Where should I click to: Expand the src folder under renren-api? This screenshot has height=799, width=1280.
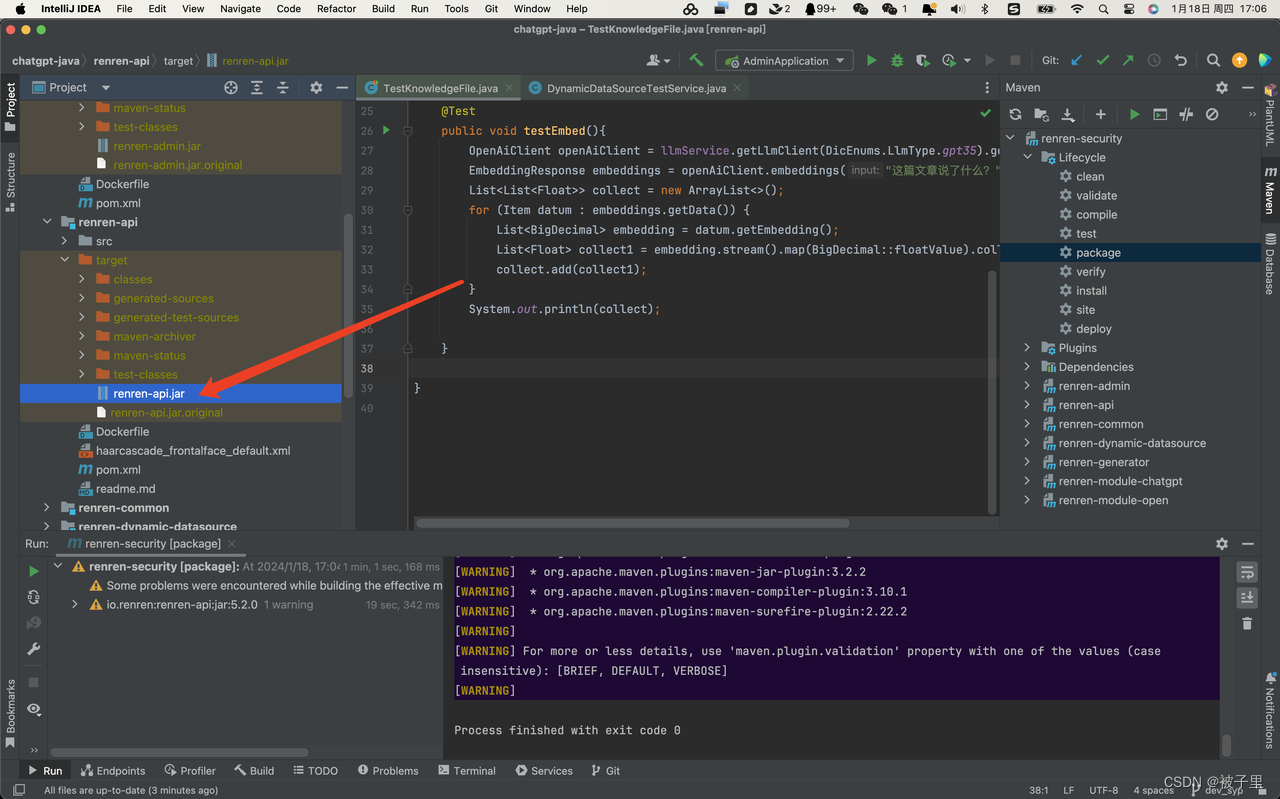click(64, 241)
